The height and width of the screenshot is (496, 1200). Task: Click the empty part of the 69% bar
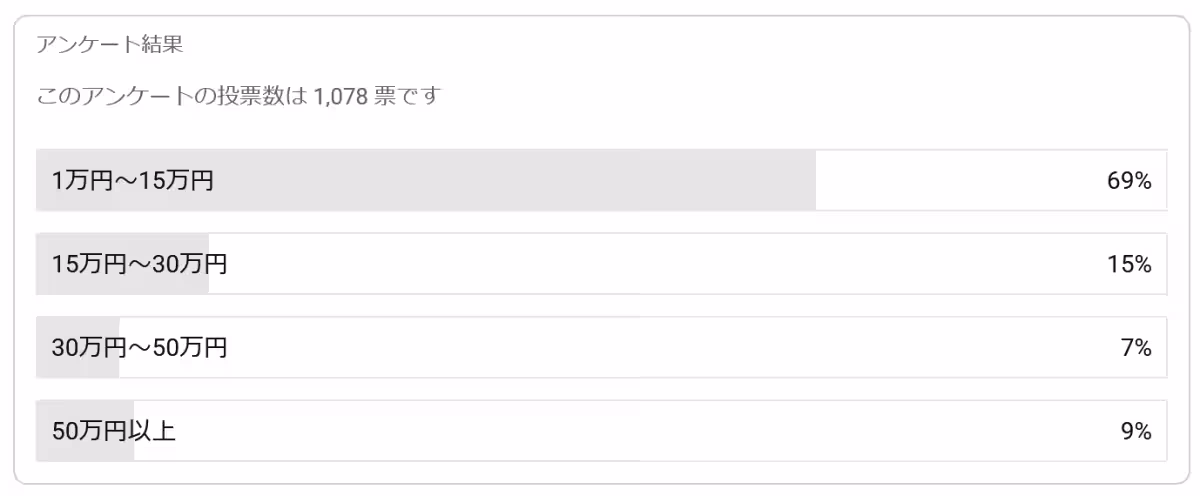tap(991, 180)
